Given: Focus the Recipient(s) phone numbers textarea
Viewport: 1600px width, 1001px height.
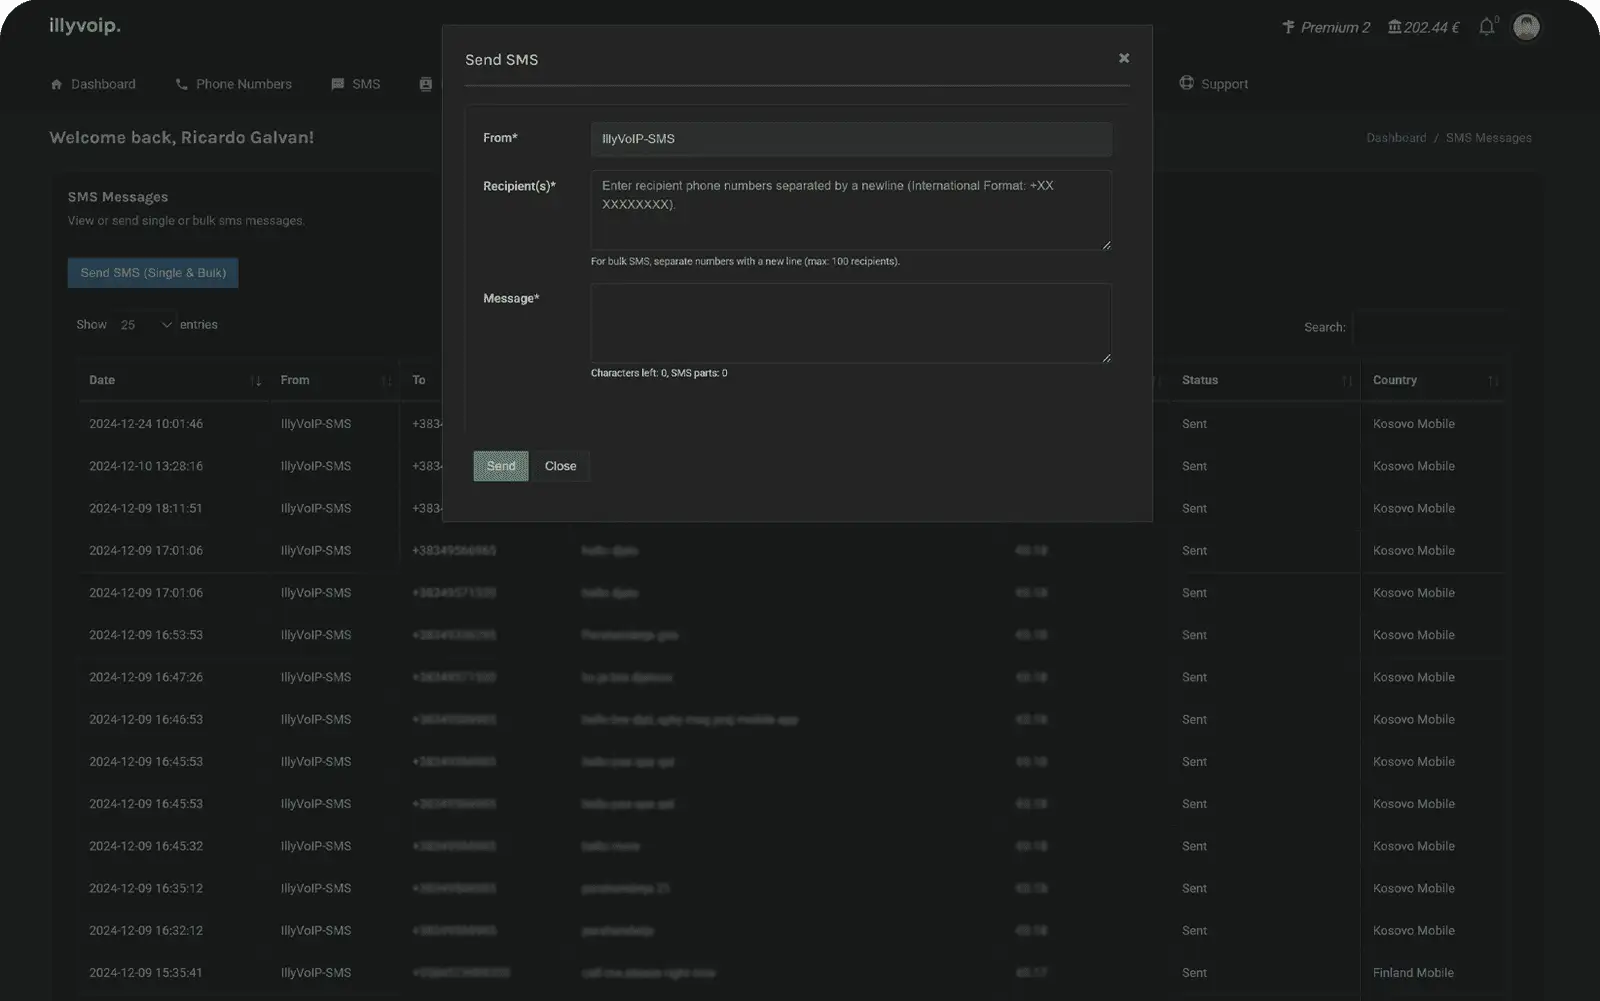Looking at the screenshot, I should 850,210.
